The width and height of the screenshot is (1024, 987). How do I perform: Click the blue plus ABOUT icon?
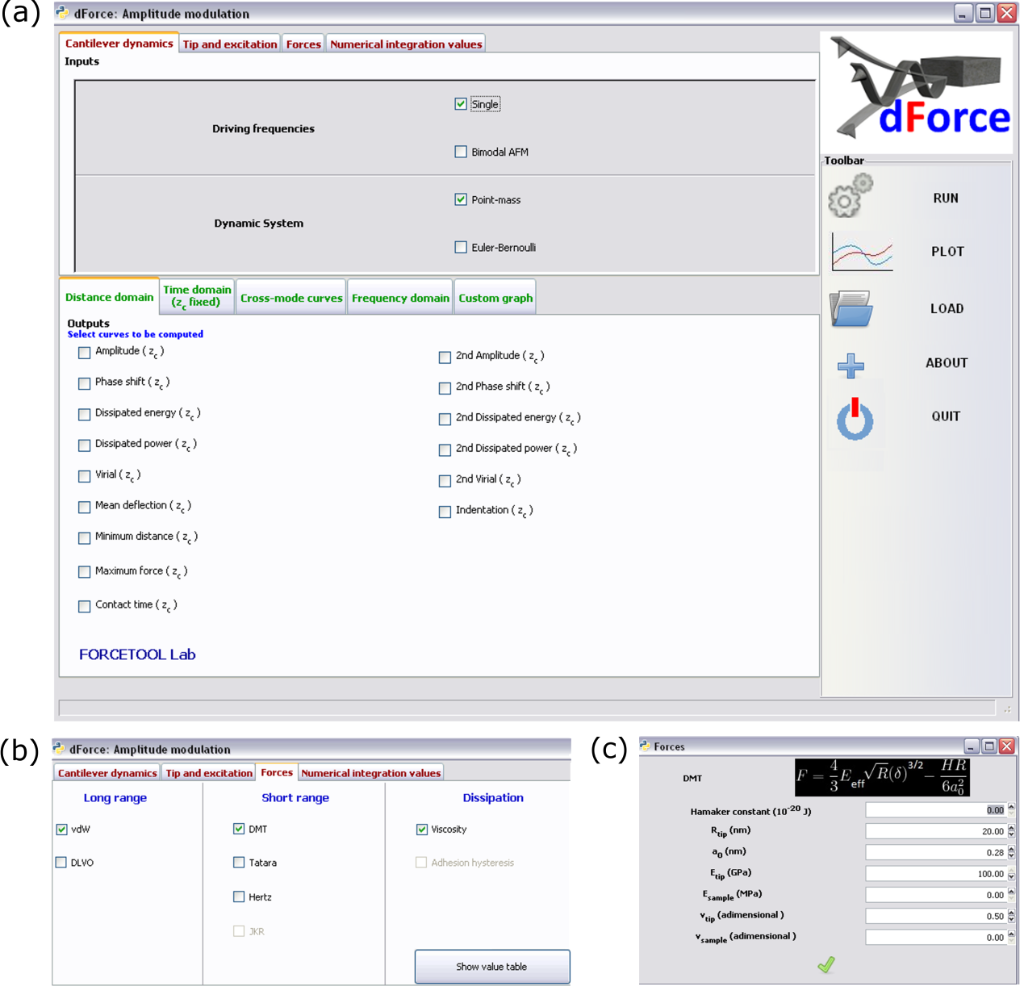(x=850, y=366)
